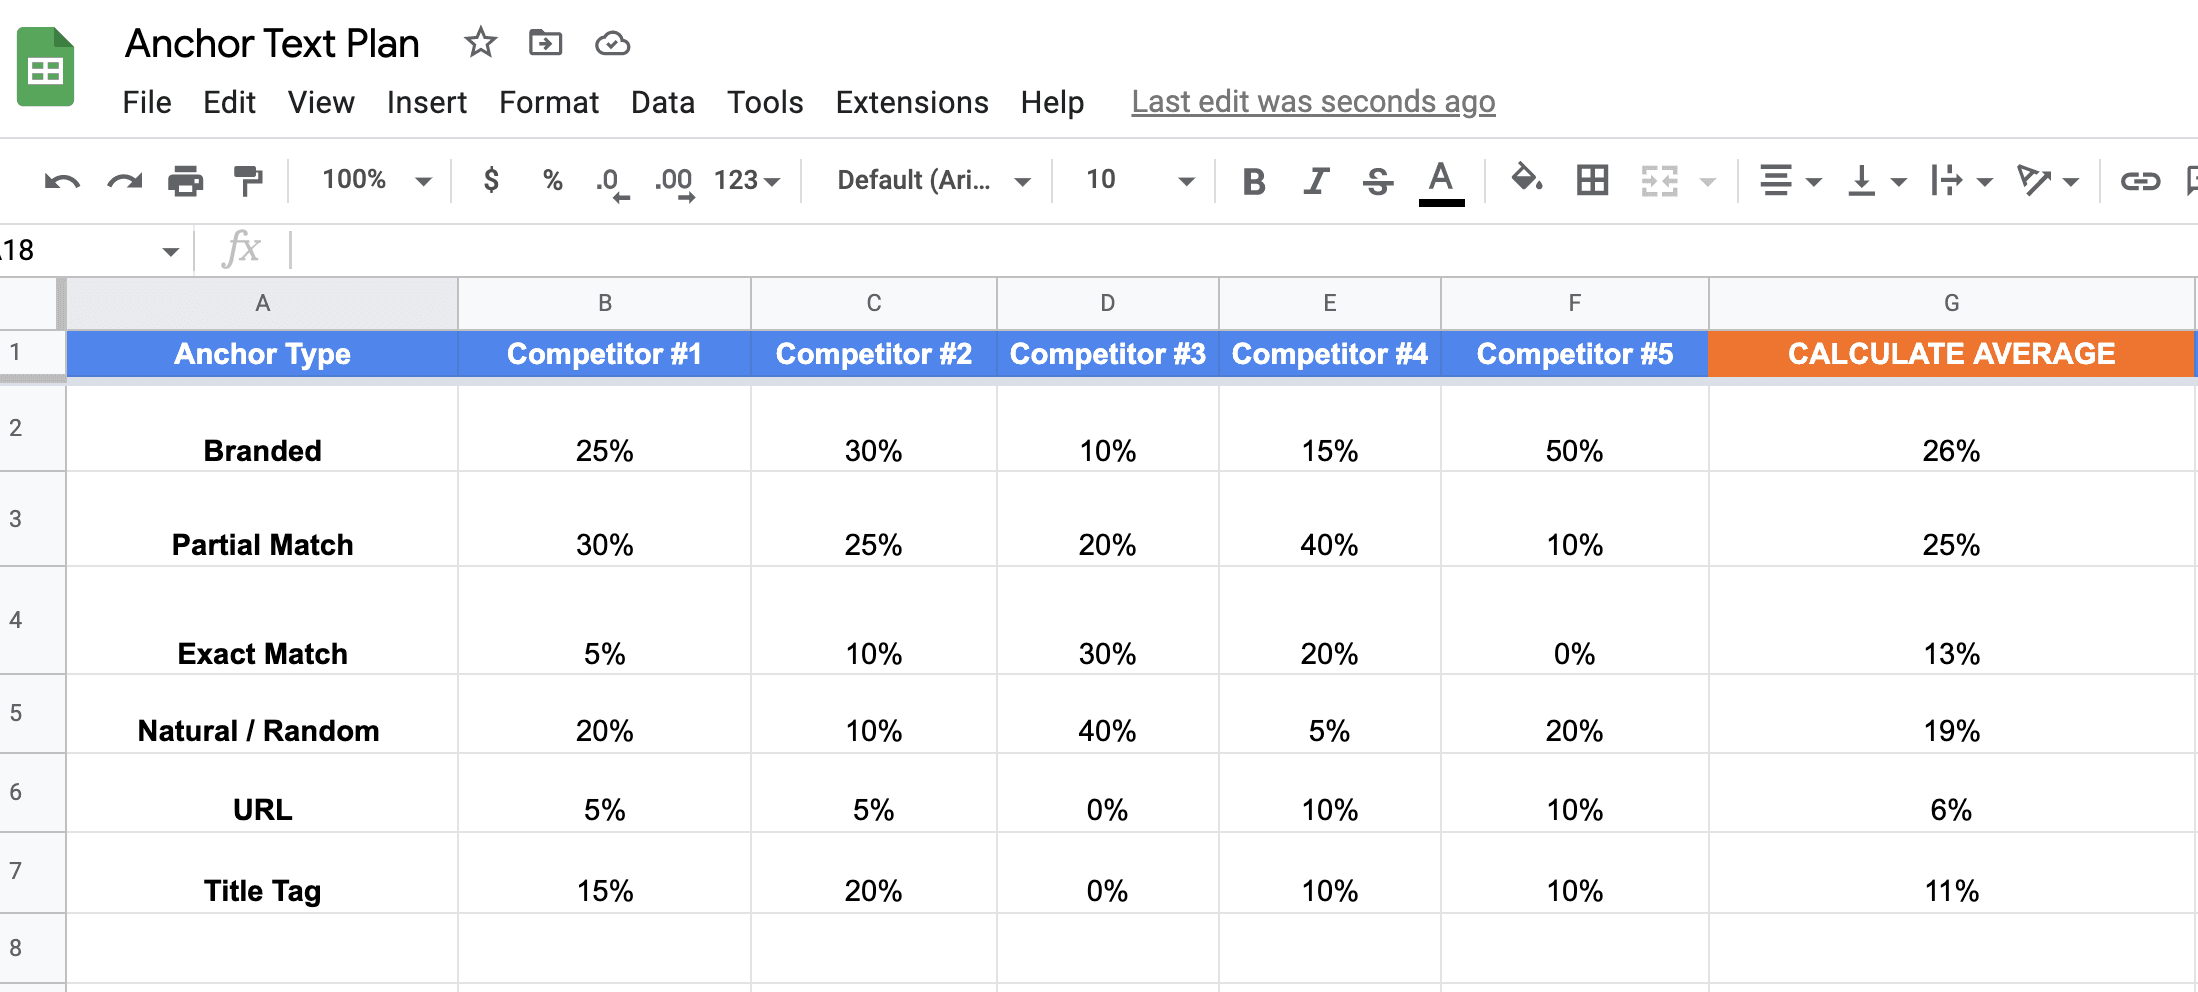Click the URL cell
The width and height of the screenshot is (2198, 992).
(x=262, y=793)
